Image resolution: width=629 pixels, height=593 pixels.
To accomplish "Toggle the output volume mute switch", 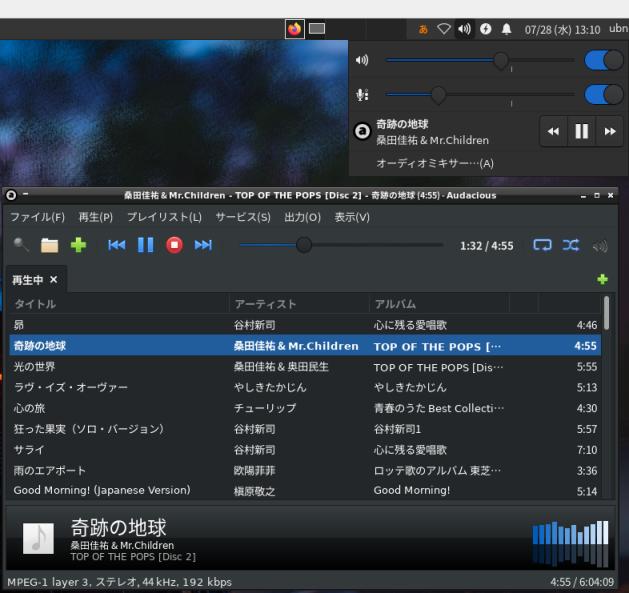I will click(x=604, y=60).
